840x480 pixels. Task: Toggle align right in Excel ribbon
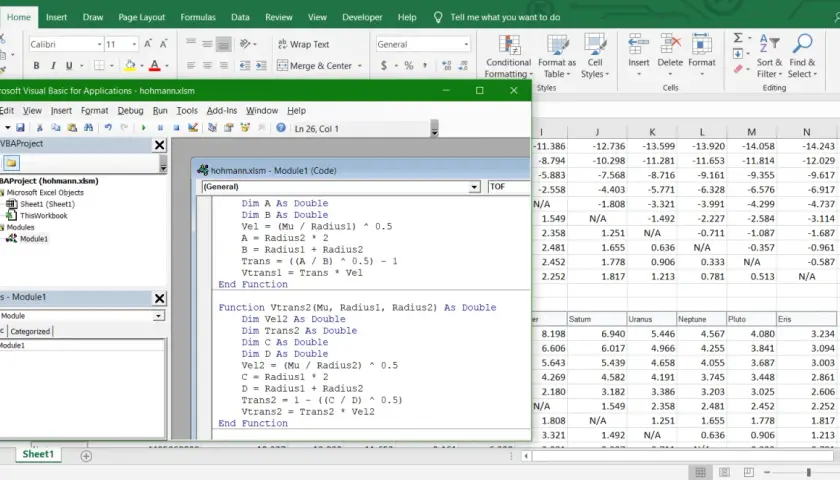click(x=223, y=65)
